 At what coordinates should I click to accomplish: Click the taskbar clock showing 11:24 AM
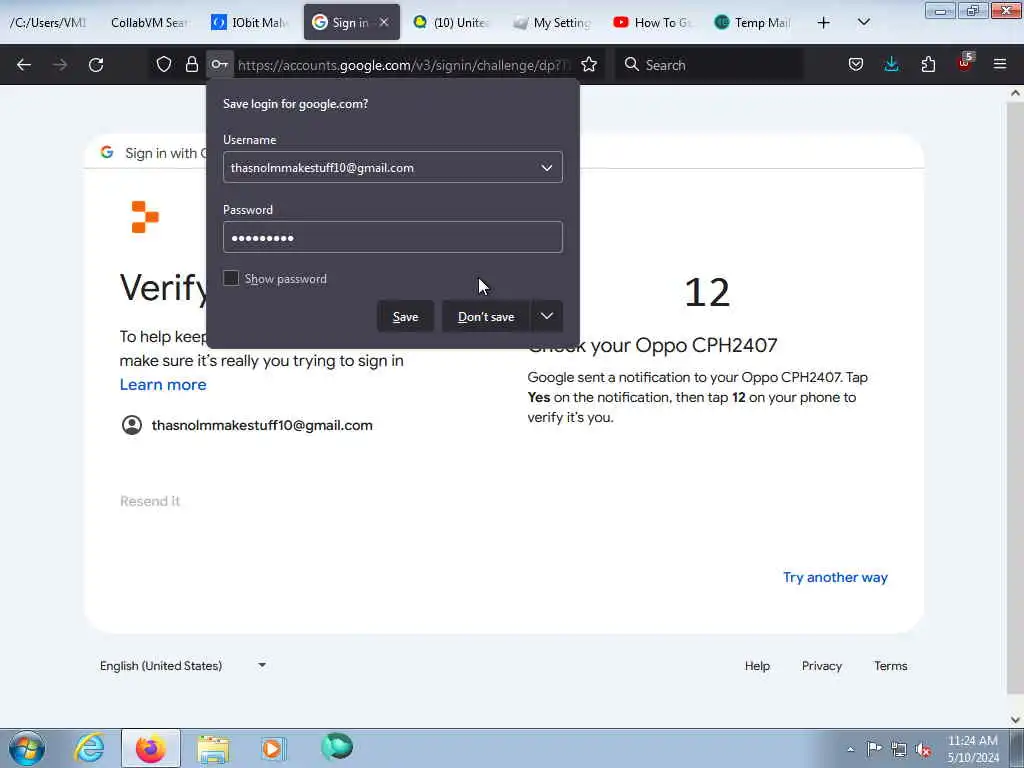pyautogui.click(x=973, y=749)
